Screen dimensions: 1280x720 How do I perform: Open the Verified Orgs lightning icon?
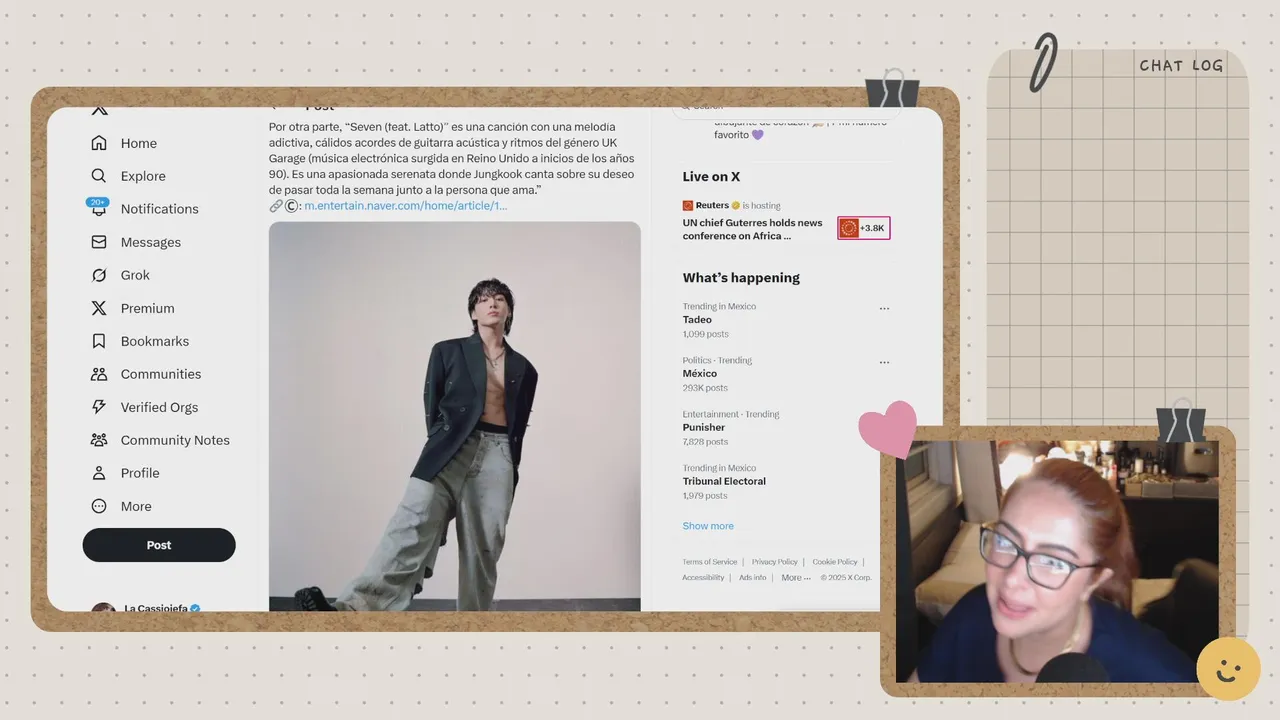pos(99,407)
